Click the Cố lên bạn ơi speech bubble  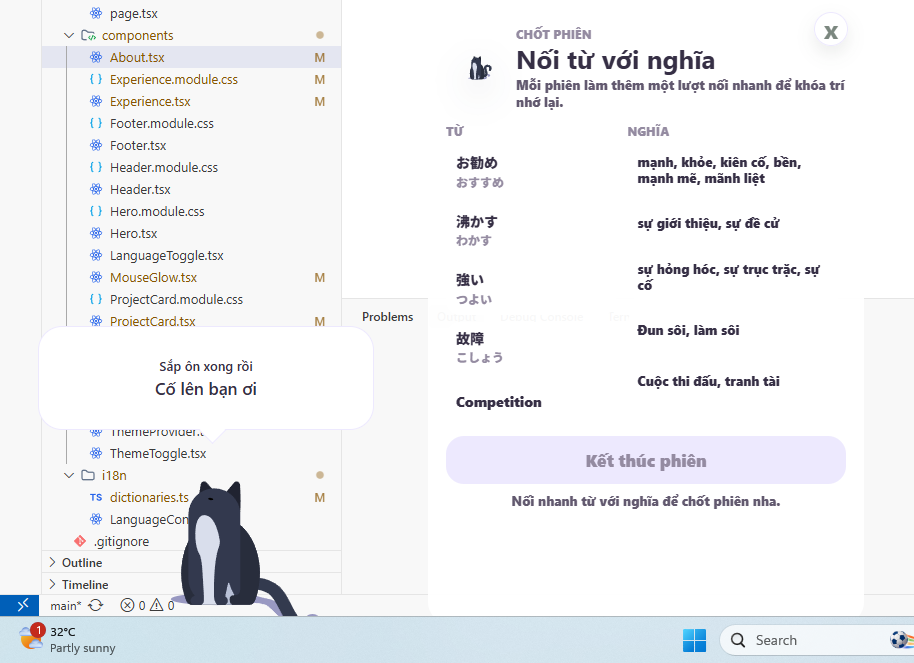(x=206, y=378)
